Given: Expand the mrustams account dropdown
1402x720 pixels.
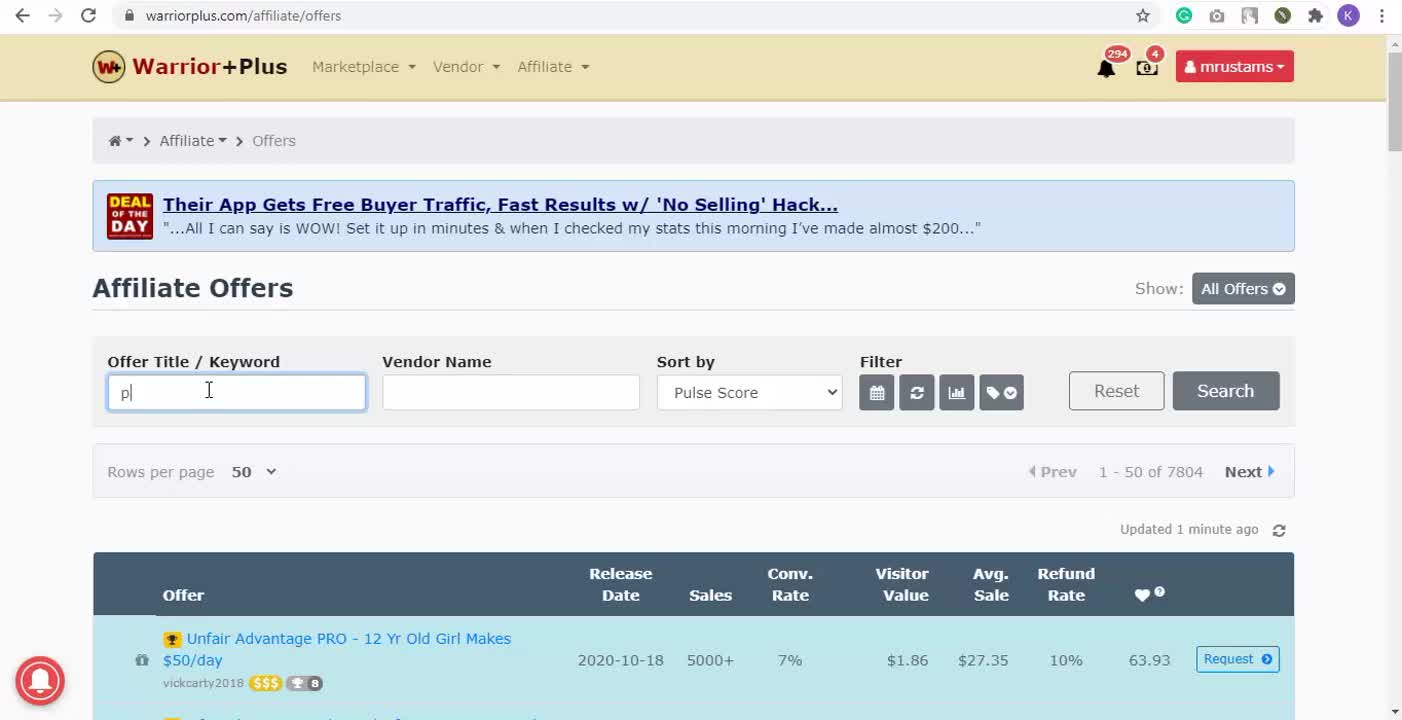Looking at the screenshot, I should tap(1234, 66).
